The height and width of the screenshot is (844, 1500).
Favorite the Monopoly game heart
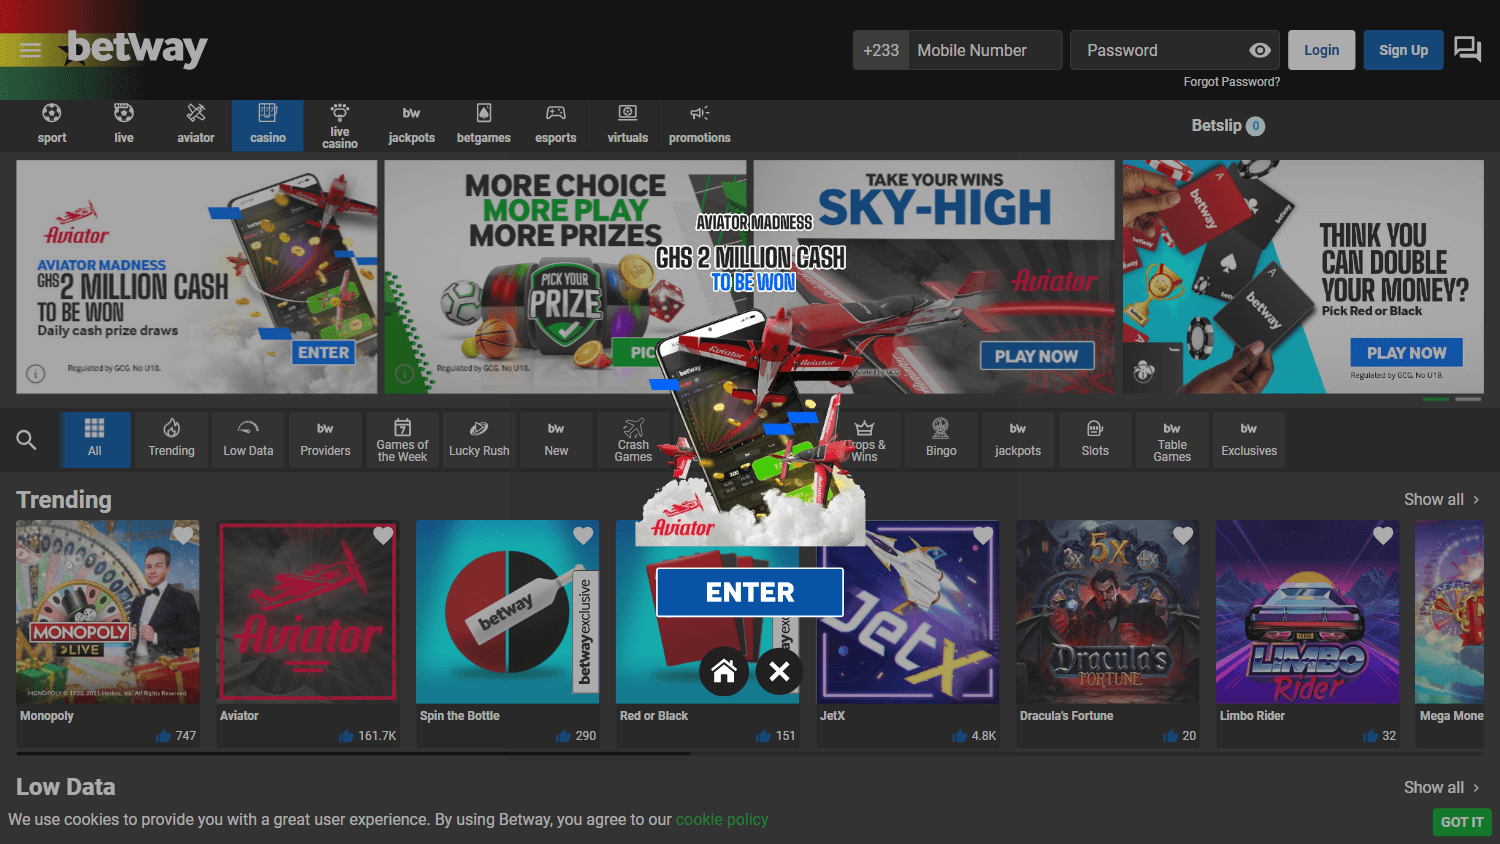(183, 536)
